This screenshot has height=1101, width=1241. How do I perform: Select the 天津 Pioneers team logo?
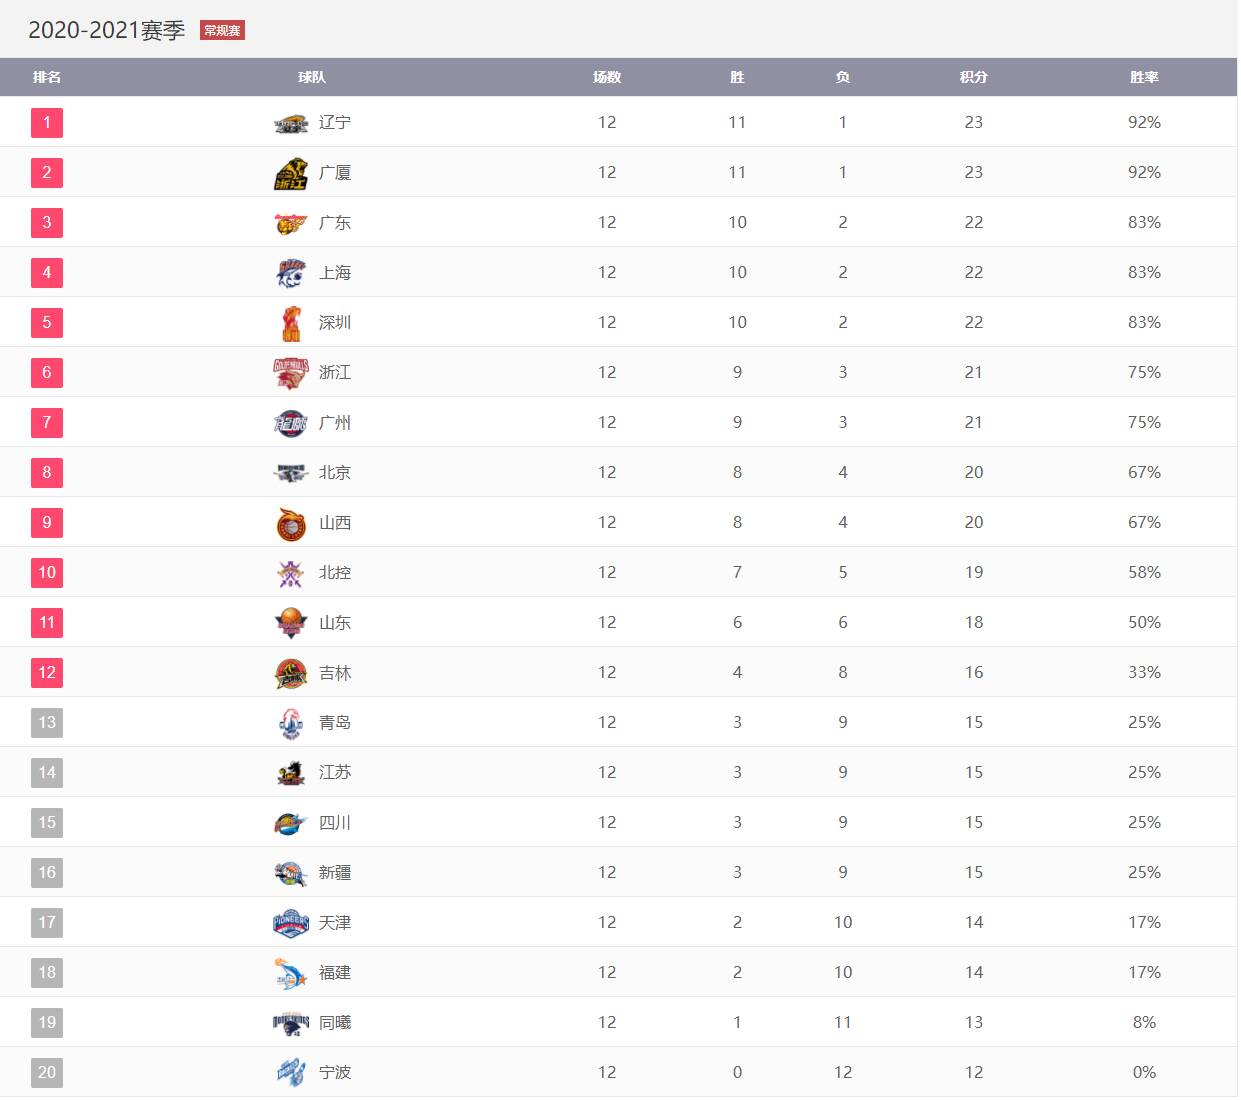[291, 923]
